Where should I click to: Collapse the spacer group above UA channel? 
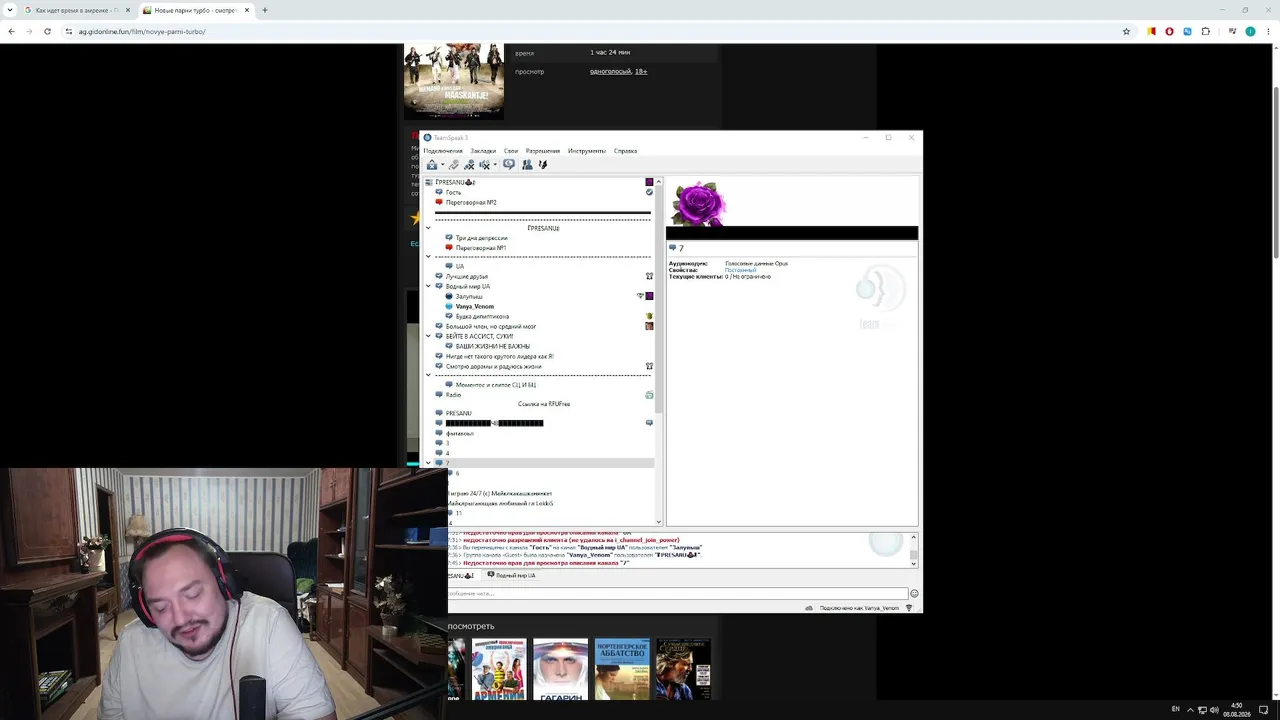(428, 257)
